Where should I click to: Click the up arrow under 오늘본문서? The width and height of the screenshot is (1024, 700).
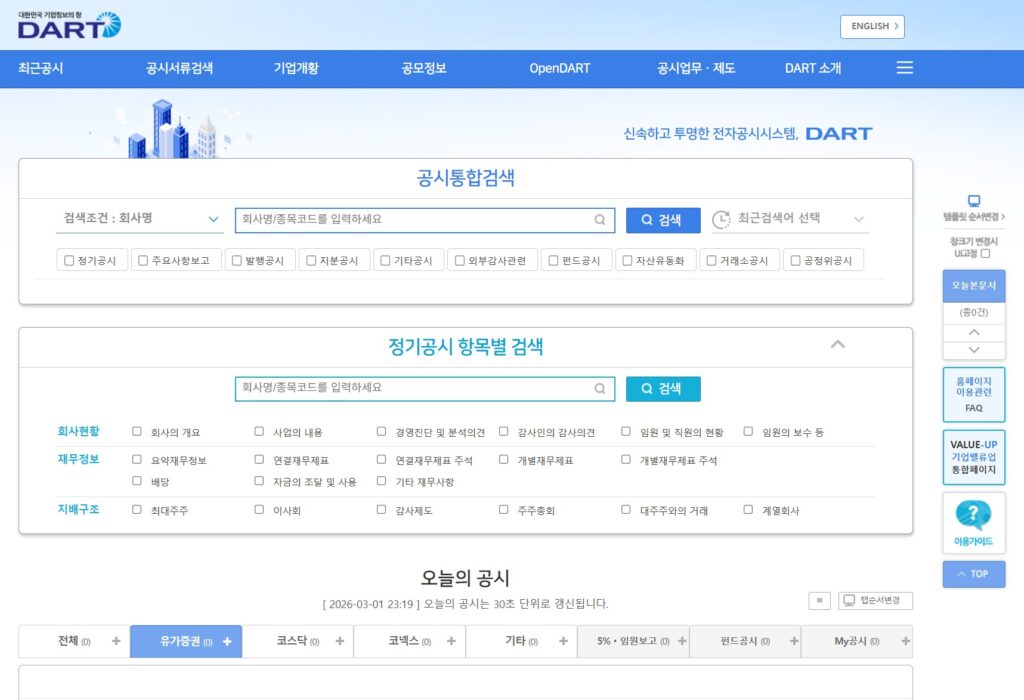click(974, 332)
